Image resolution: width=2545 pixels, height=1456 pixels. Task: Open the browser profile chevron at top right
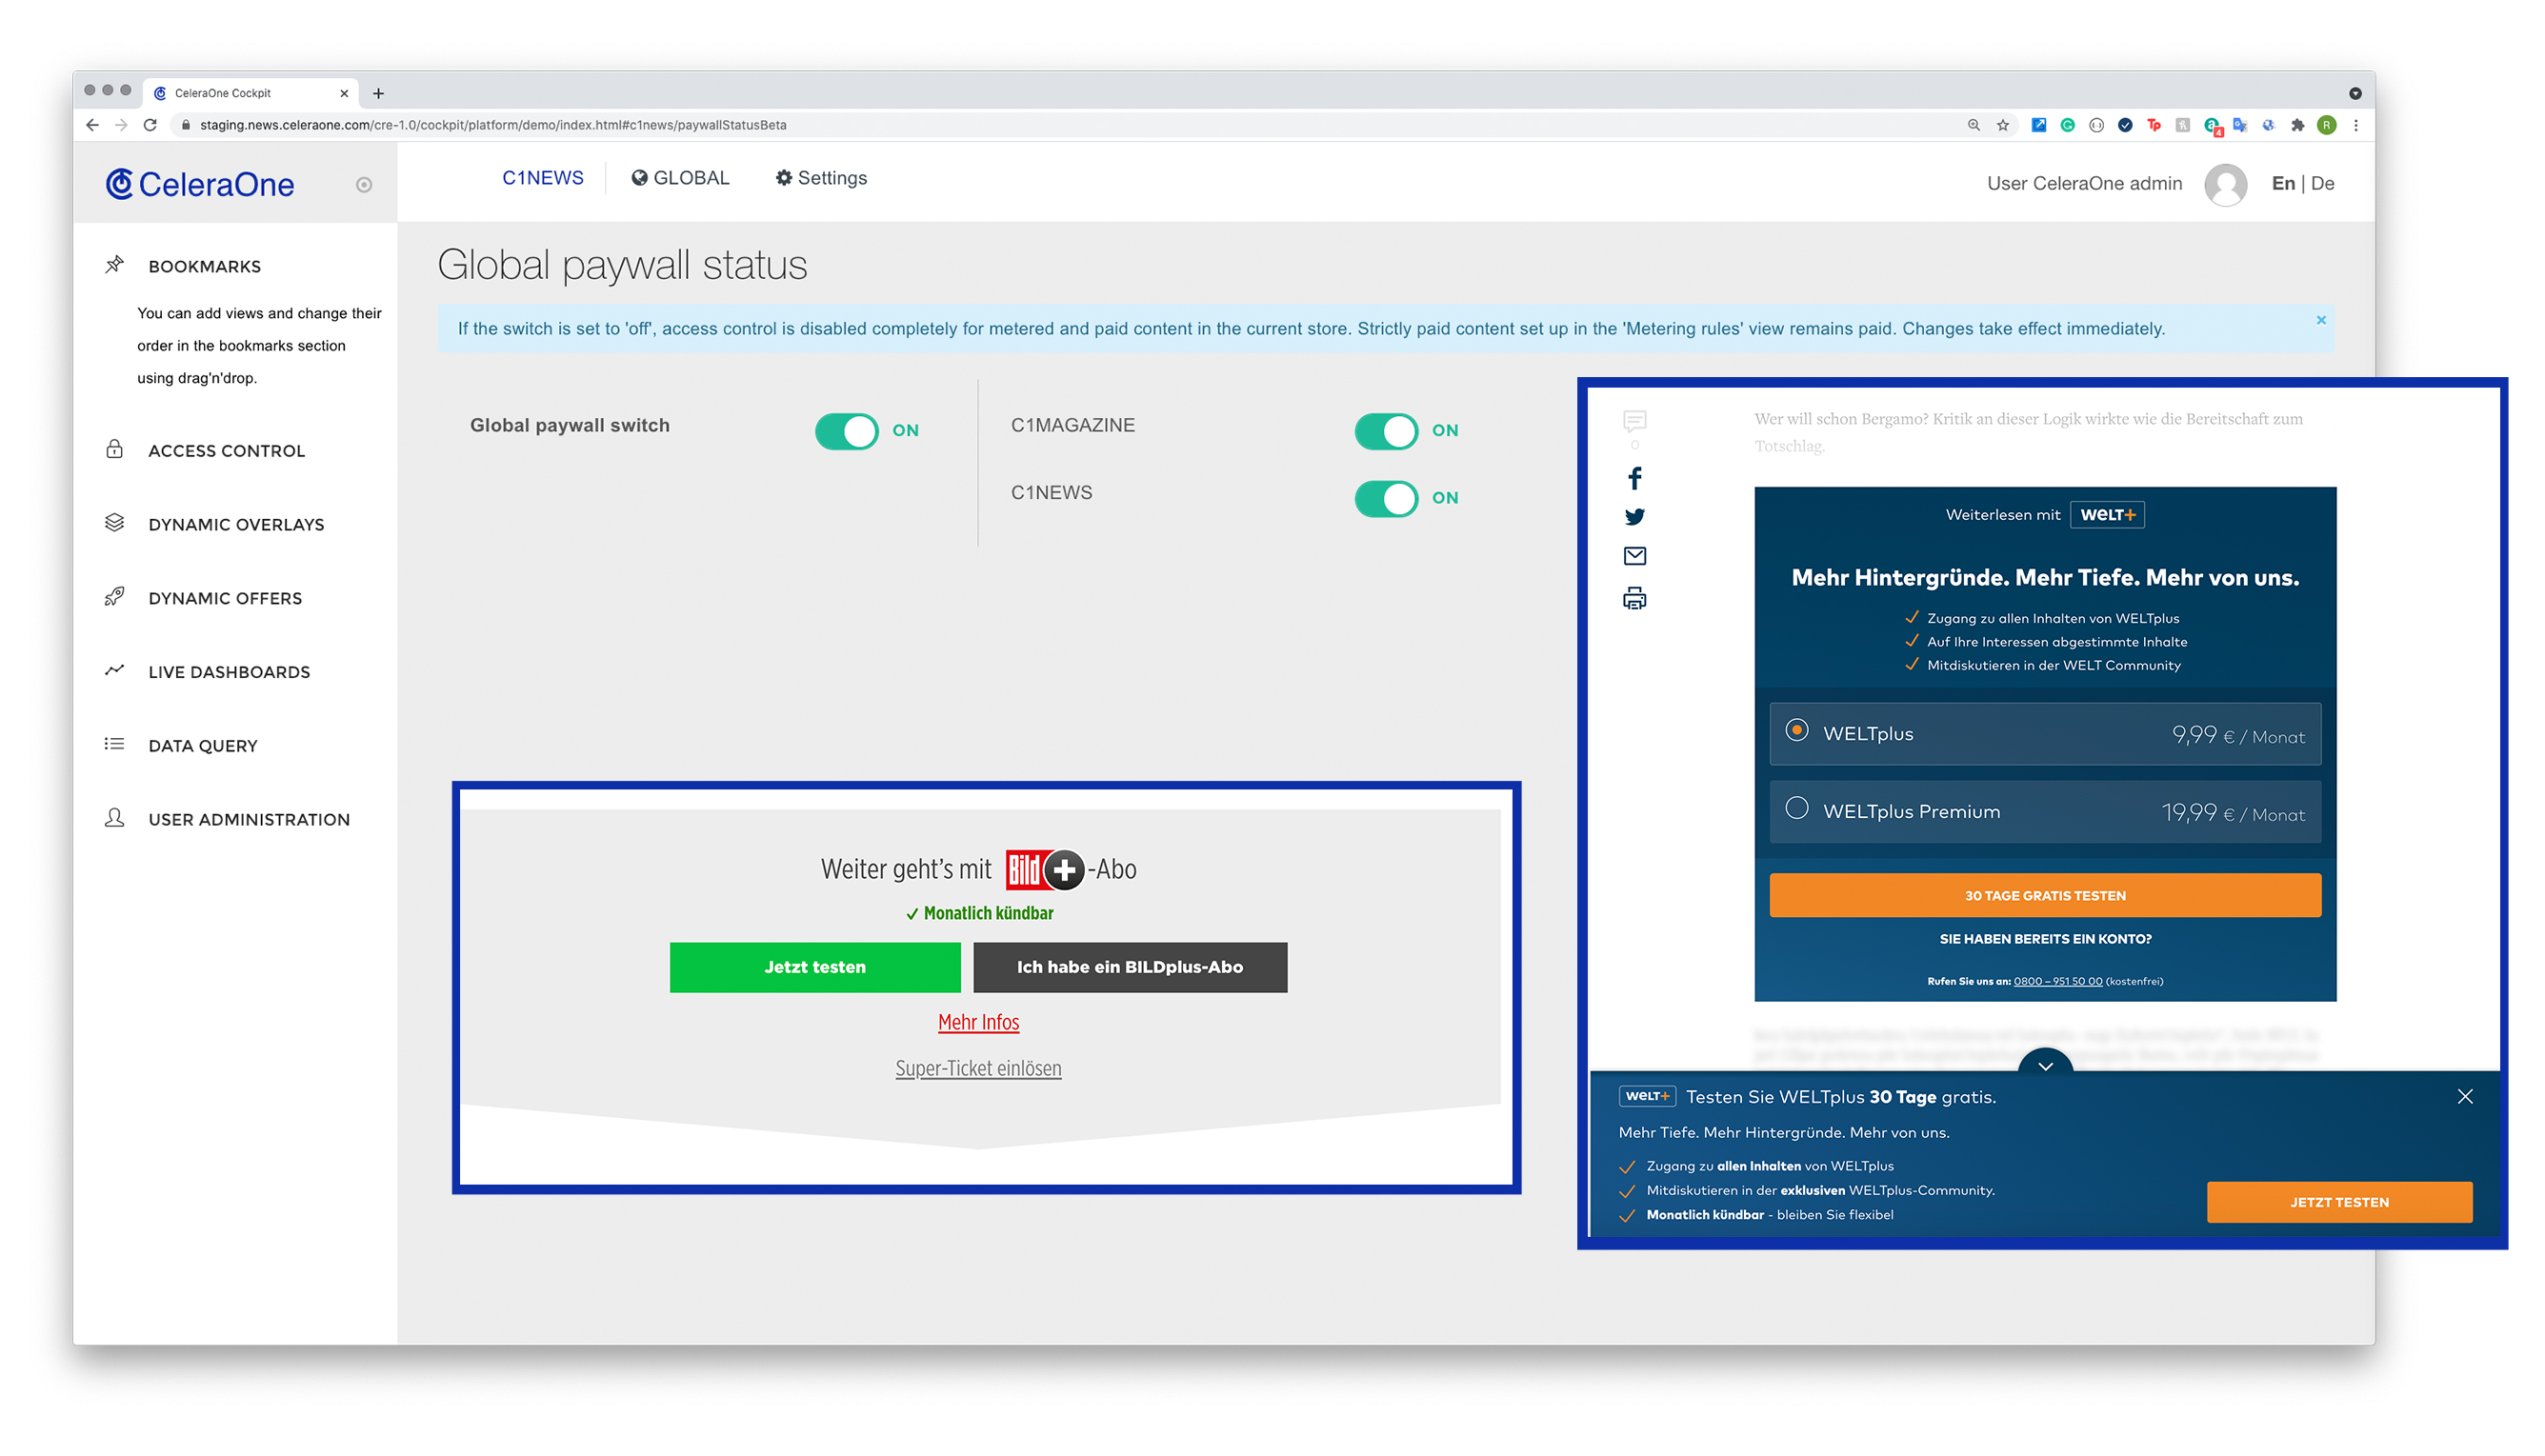[x=2358, y=92]
